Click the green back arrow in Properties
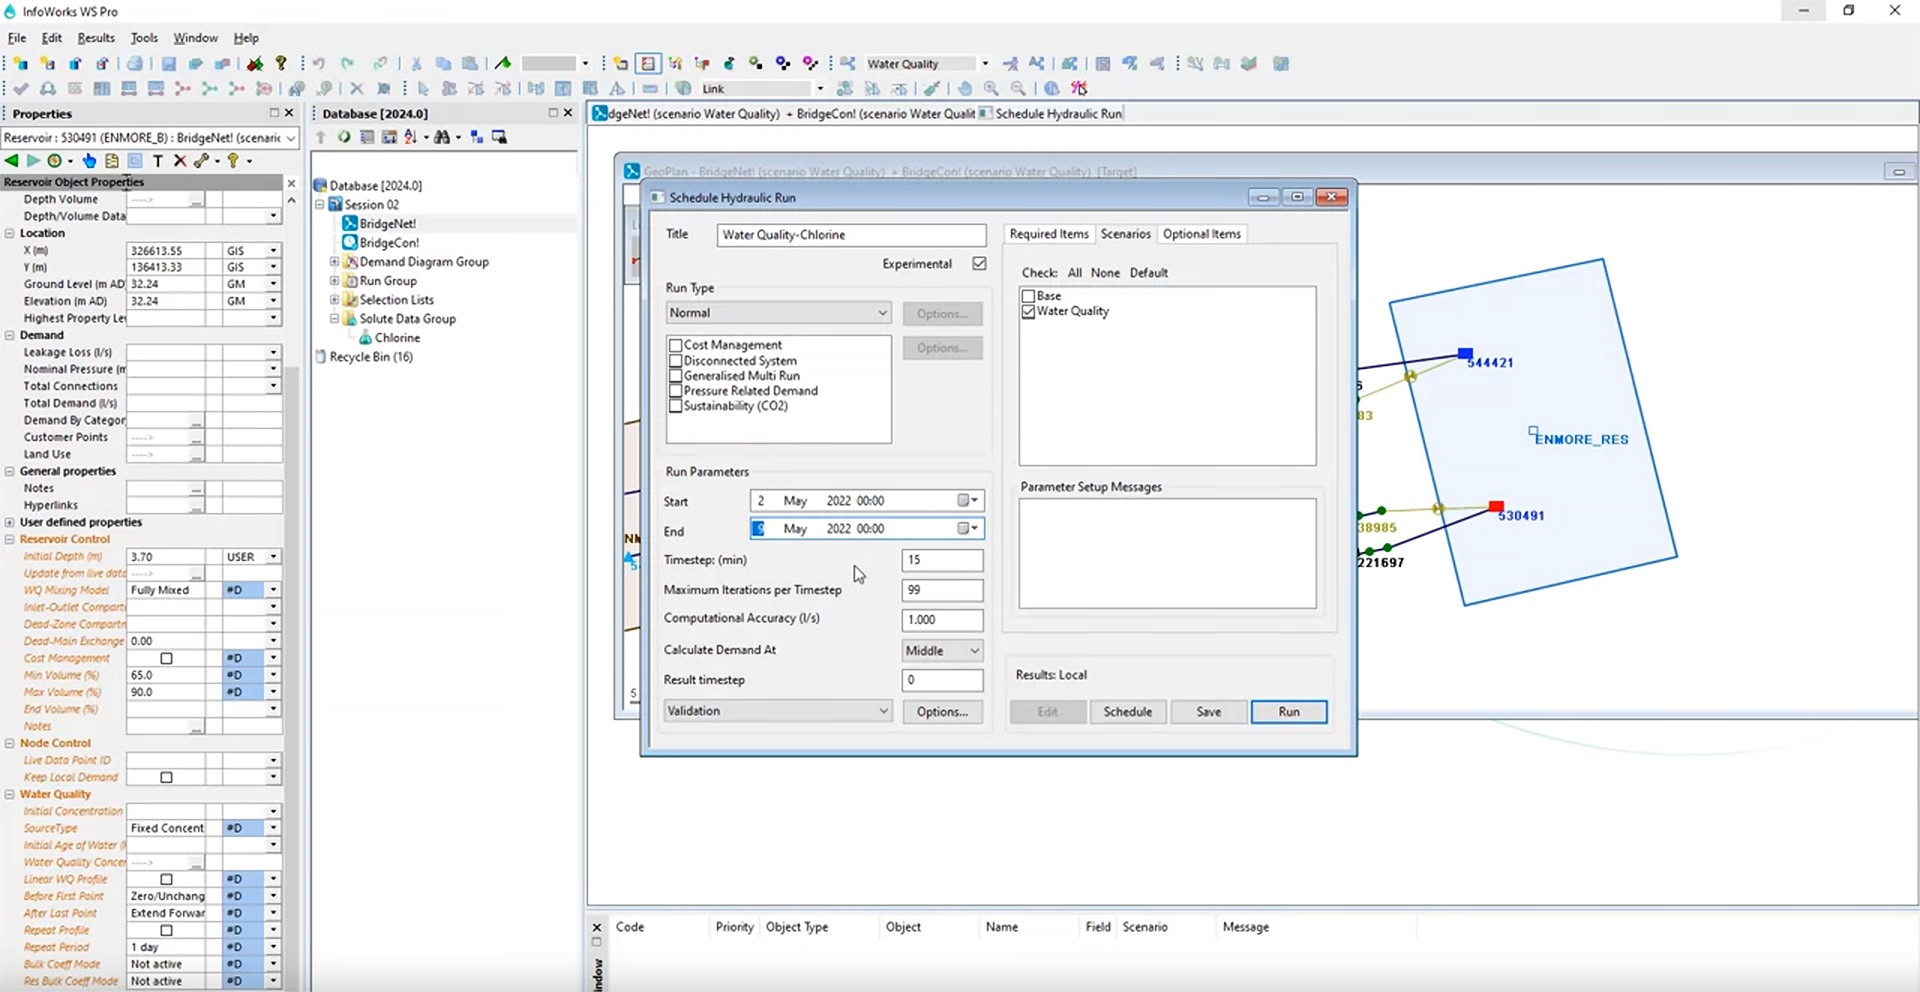The height and width of the screenshot is (992, 1920). tap(11, 160)
